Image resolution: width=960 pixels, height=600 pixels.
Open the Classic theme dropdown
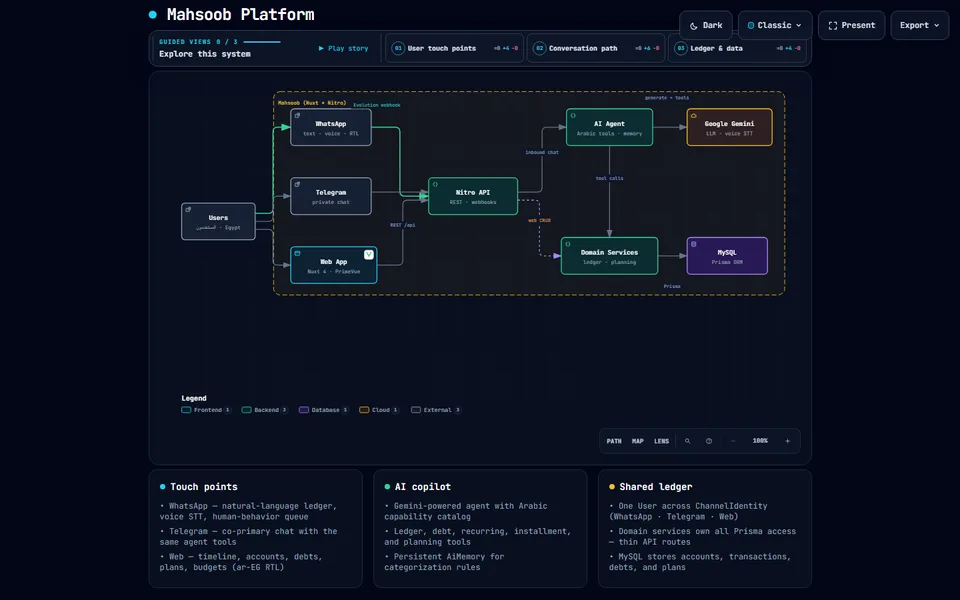tap(774, 25)
